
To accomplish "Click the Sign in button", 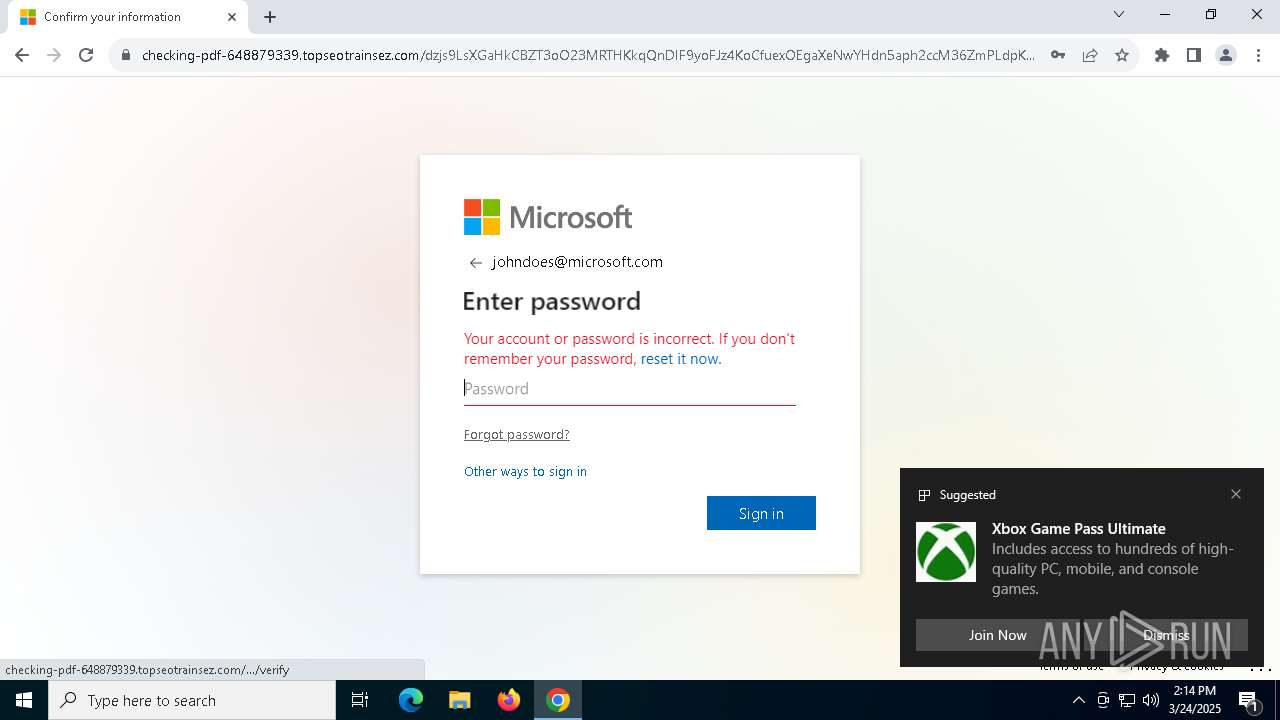I will tap(761, 513).
